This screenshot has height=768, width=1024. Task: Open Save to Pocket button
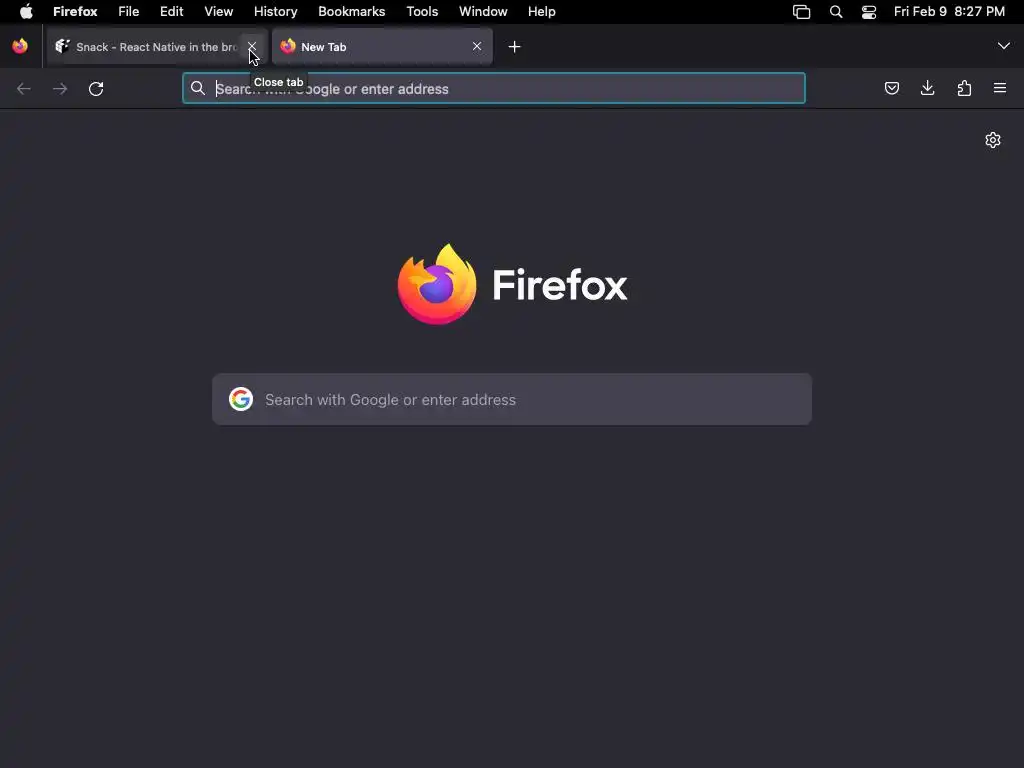891,88
